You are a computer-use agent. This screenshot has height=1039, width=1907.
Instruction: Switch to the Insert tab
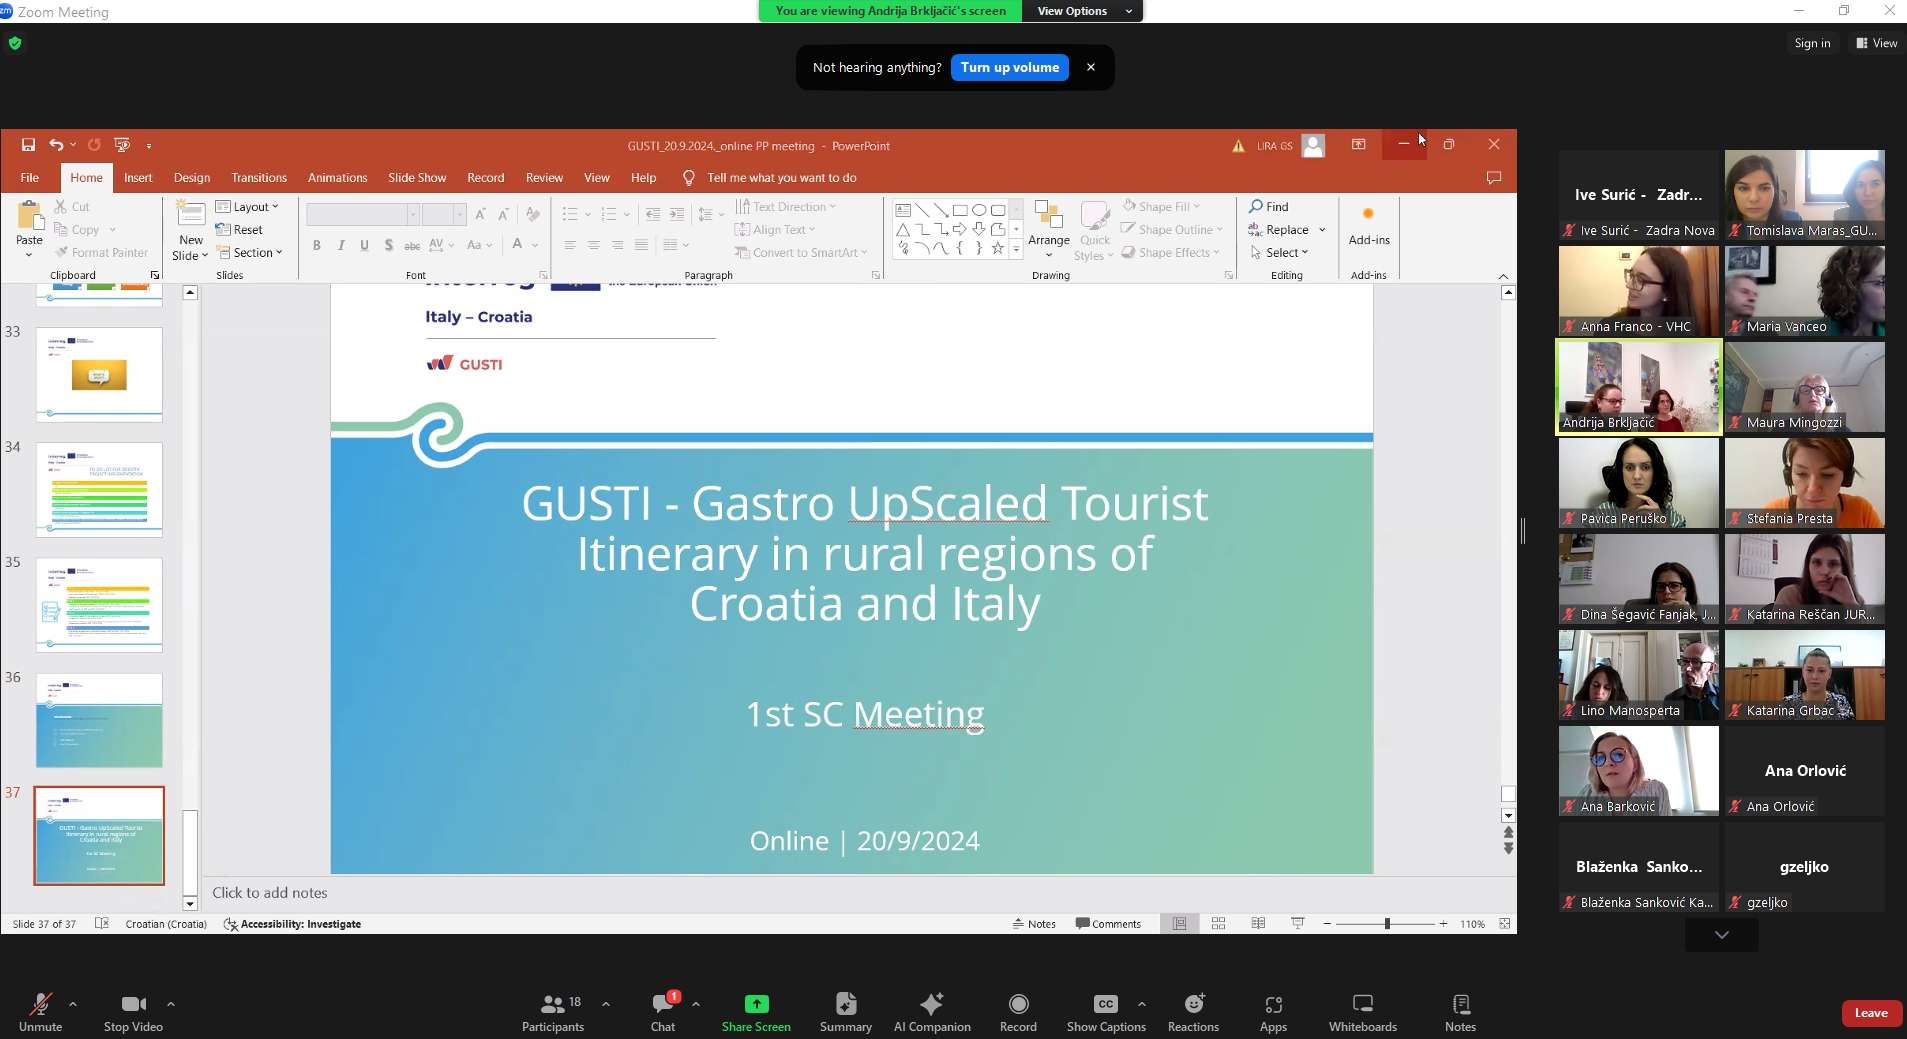click(x=138, y=178)
